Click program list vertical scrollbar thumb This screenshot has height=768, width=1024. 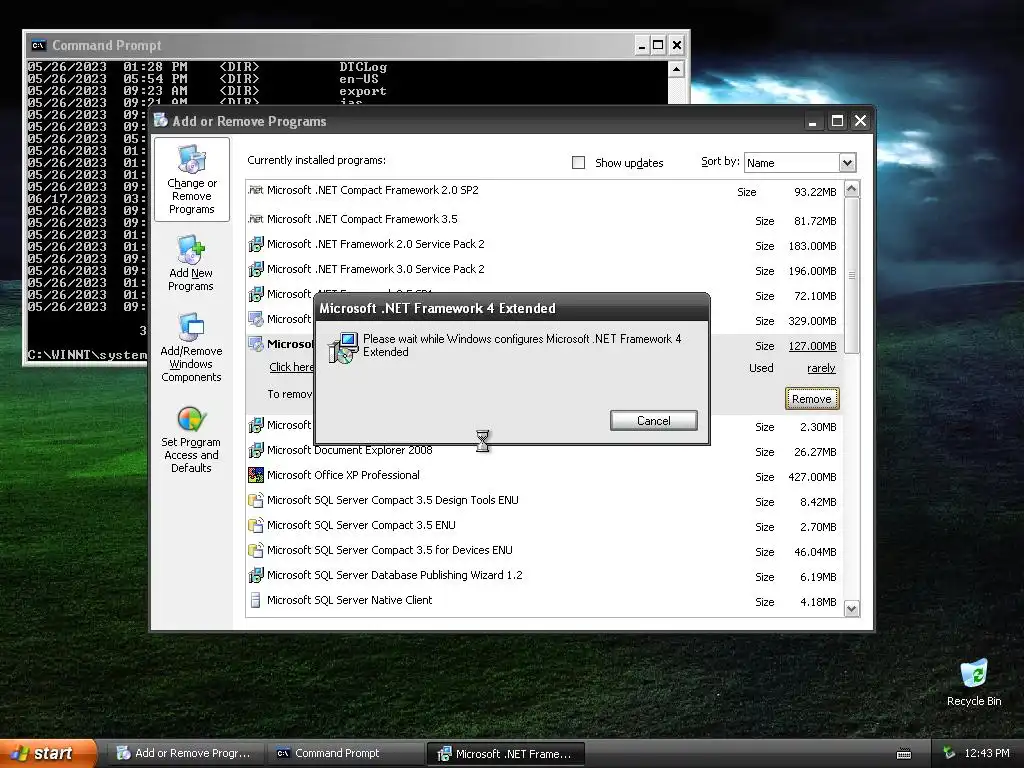tap(852, 276)
